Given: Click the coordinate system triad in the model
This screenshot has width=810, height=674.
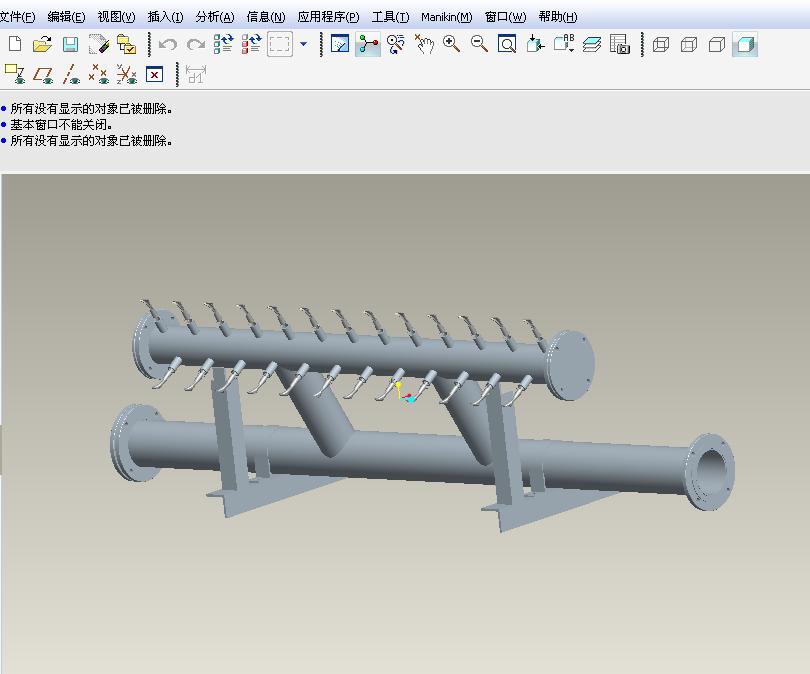Looking at the screenshot, I should (406, 393).
